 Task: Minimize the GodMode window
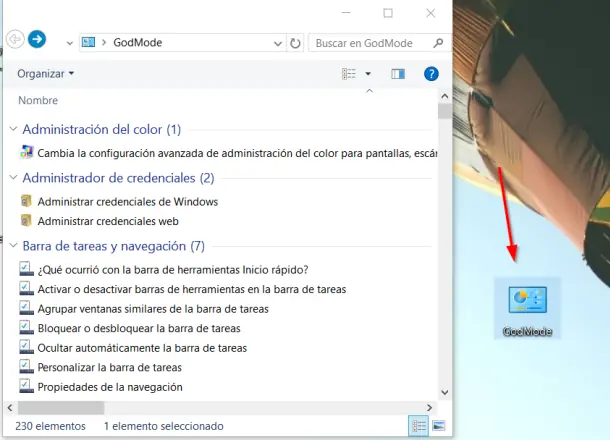[346, 13]
